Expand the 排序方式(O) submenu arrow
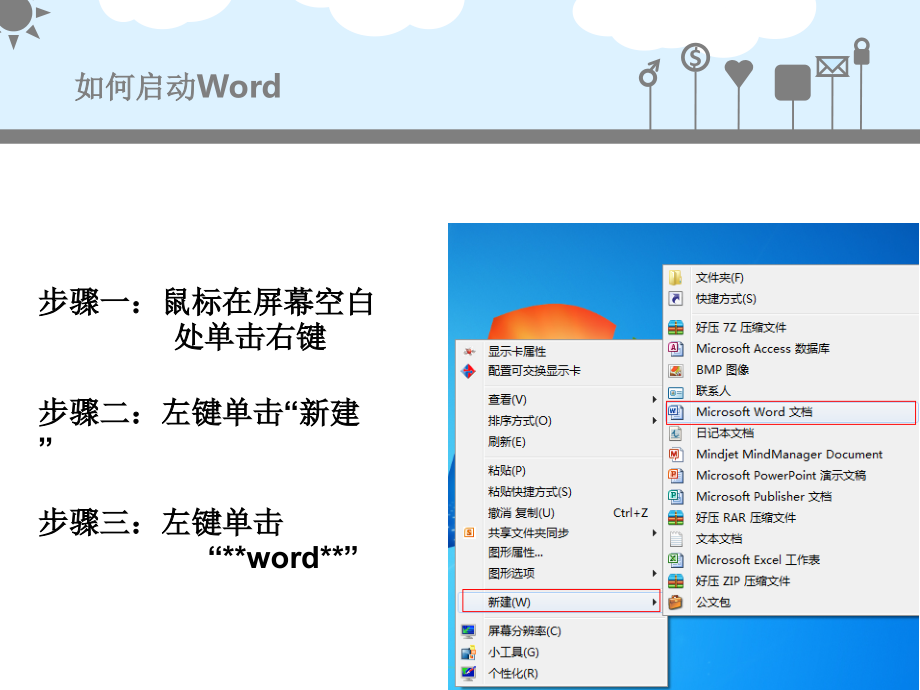The width and height of the screenshot is (920, 690). tap(655, 421)
